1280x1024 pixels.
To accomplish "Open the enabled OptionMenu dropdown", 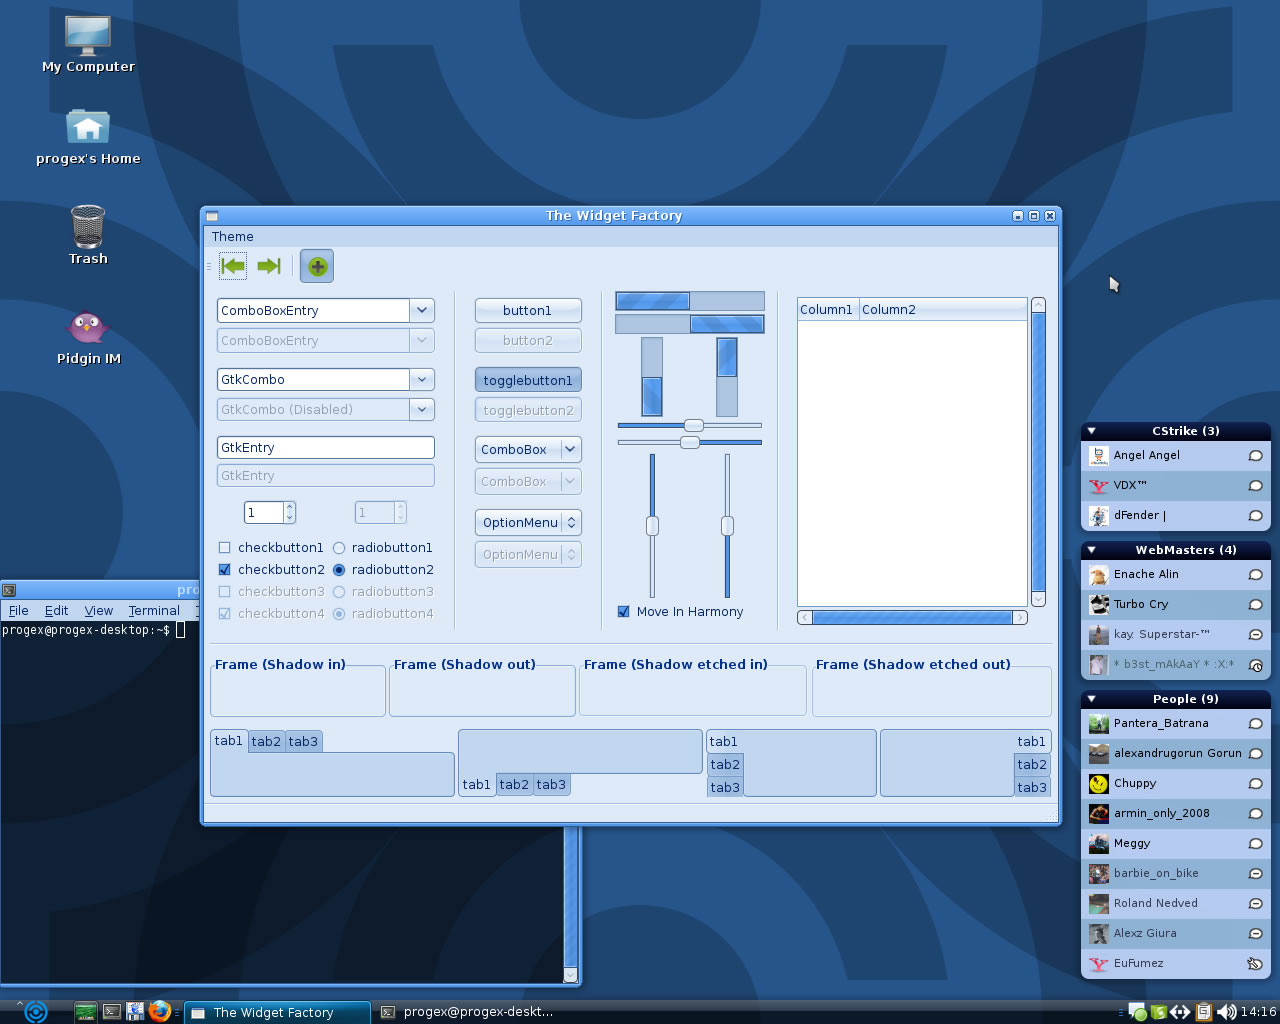I will pyautogui.click(x=528, y=523).
